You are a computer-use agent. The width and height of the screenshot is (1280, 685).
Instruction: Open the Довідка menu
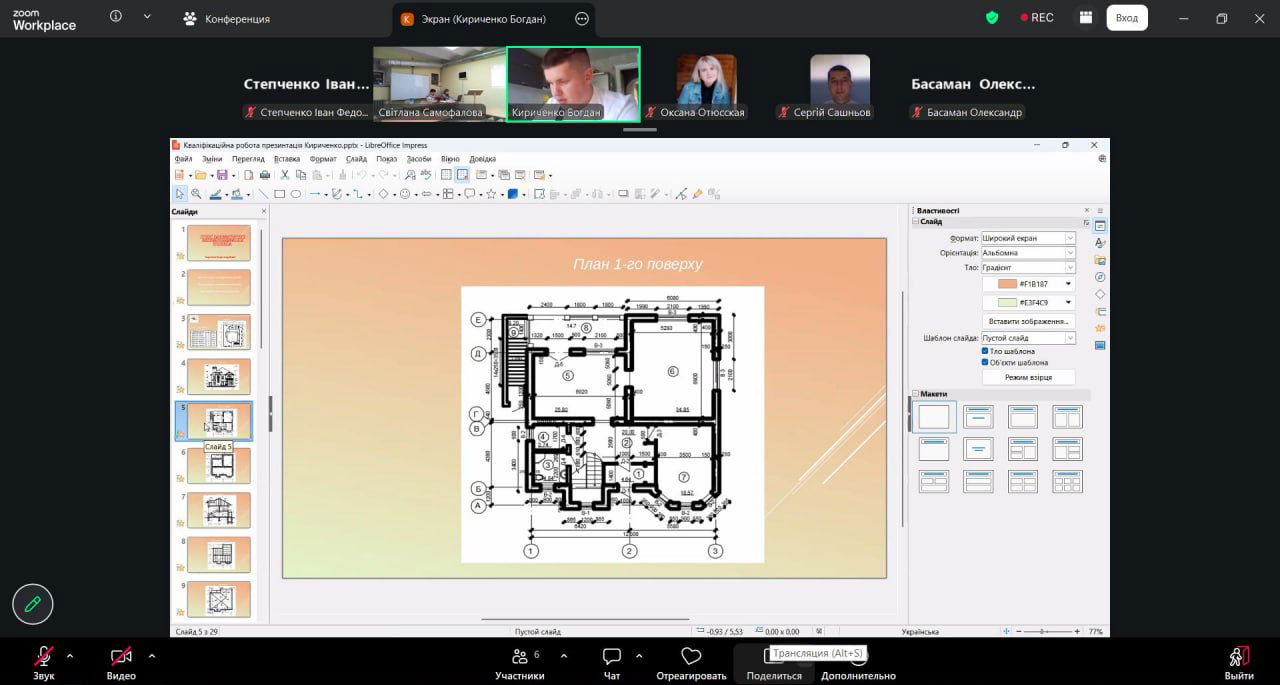[482, 158]
